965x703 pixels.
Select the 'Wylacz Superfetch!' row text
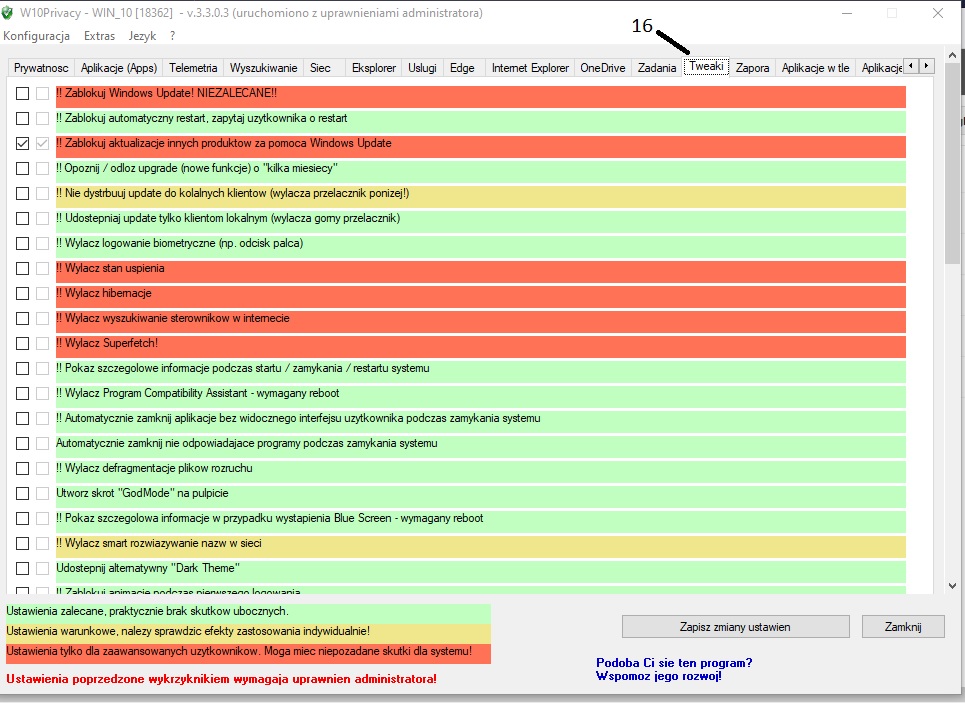(x=107, y=343)
